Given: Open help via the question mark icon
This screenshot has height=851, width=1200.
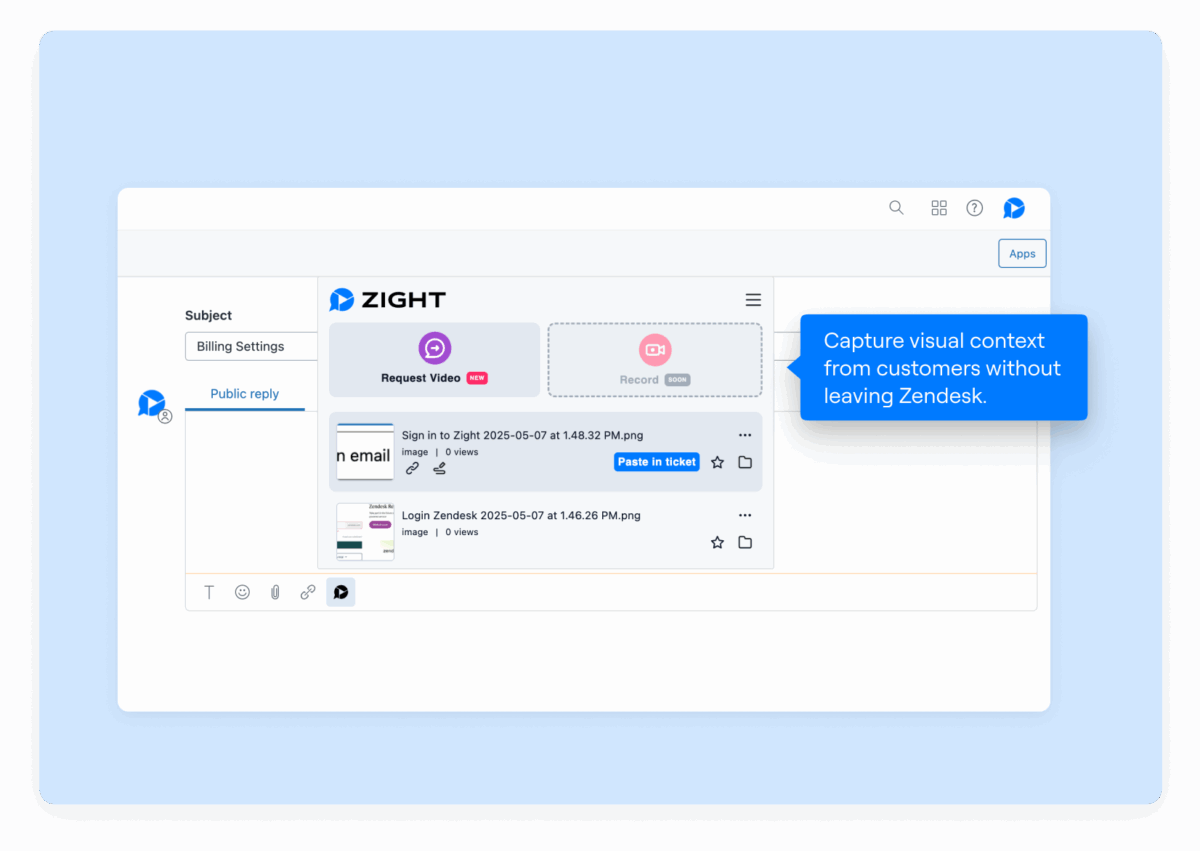Looking at the screenshot, I should click(x=974, y=207).
